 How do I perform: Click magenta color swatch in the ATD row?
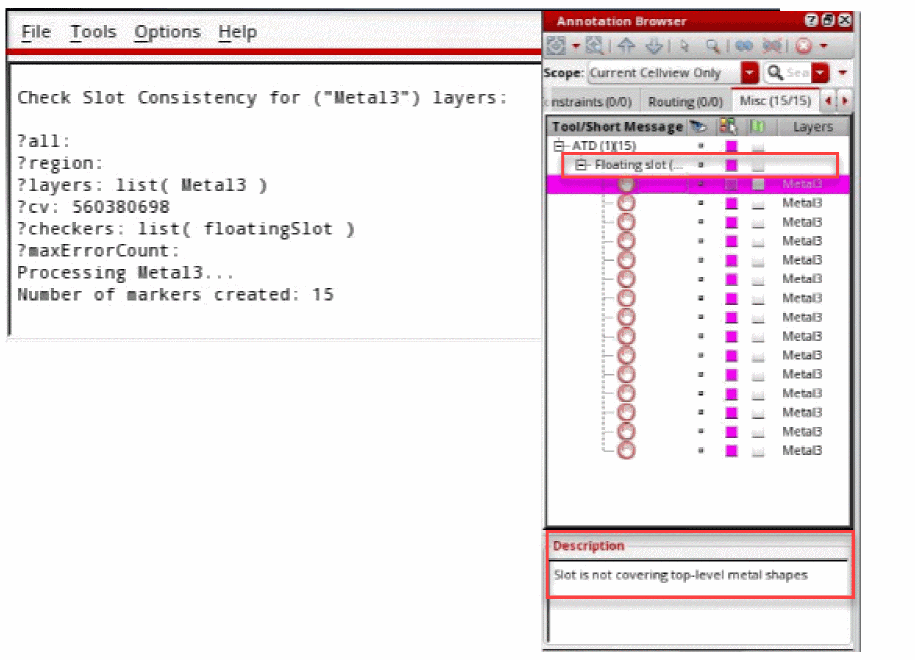[x=731, y=146]
